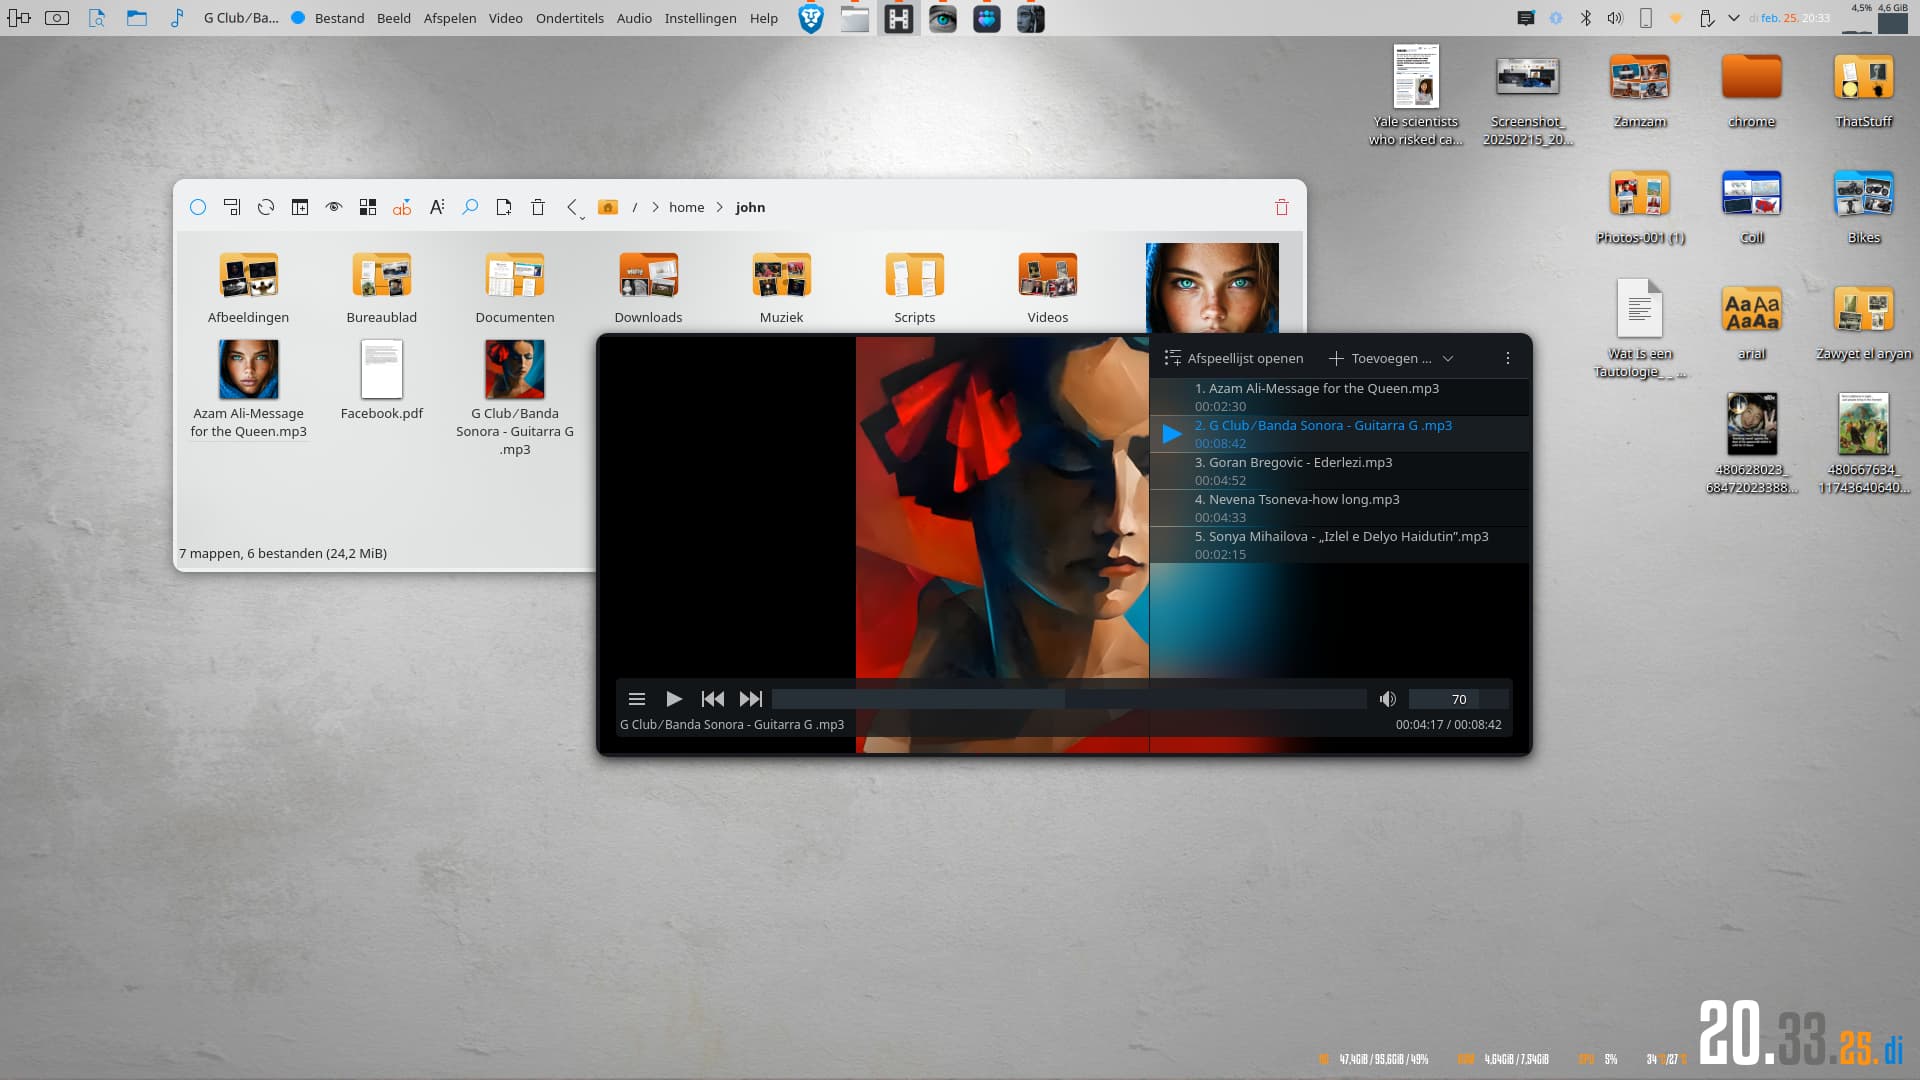Open the Muziek folder
Viewport: 1920px width, 1080px height.
tap(781, 288)
